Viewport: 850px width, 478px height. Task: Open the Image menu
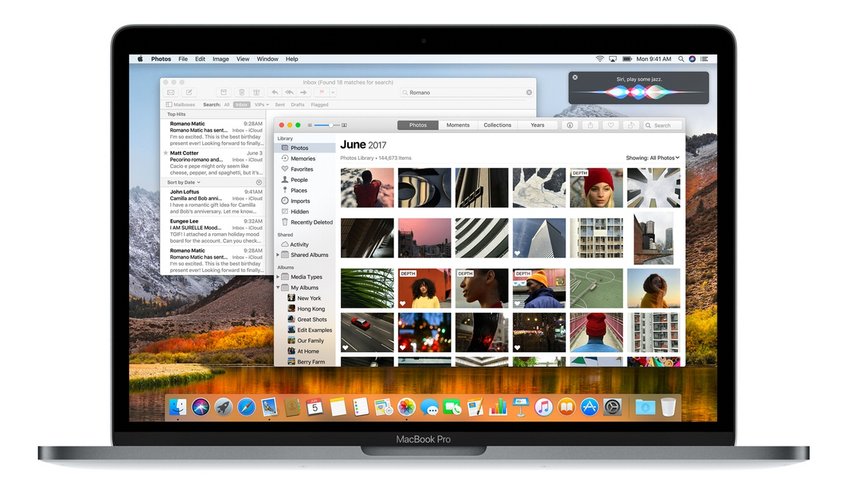pos(221,59)
